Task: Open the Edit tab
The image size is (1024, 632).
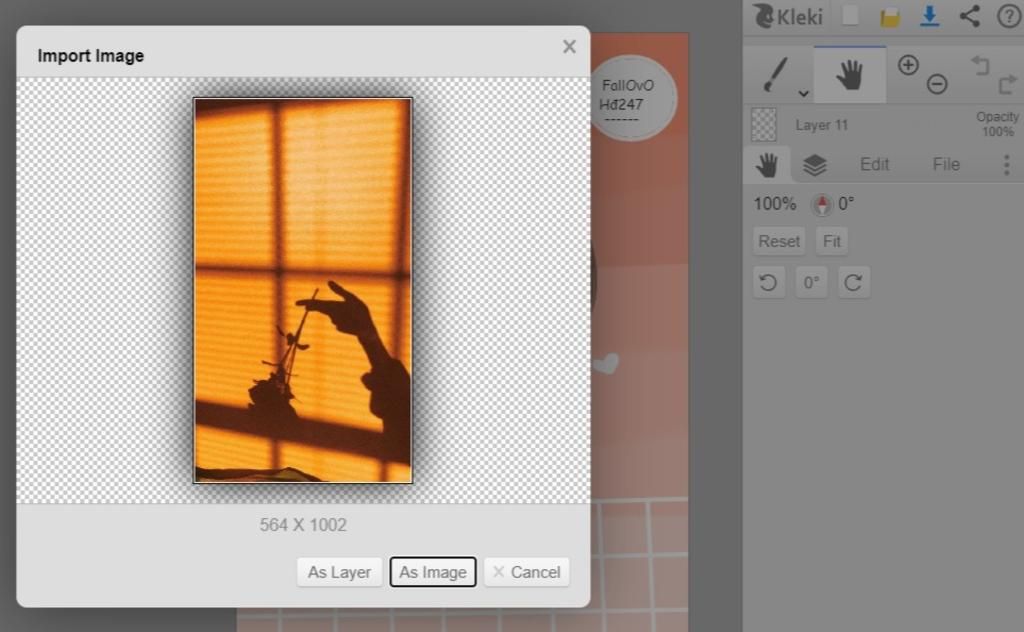Action: 874,165
